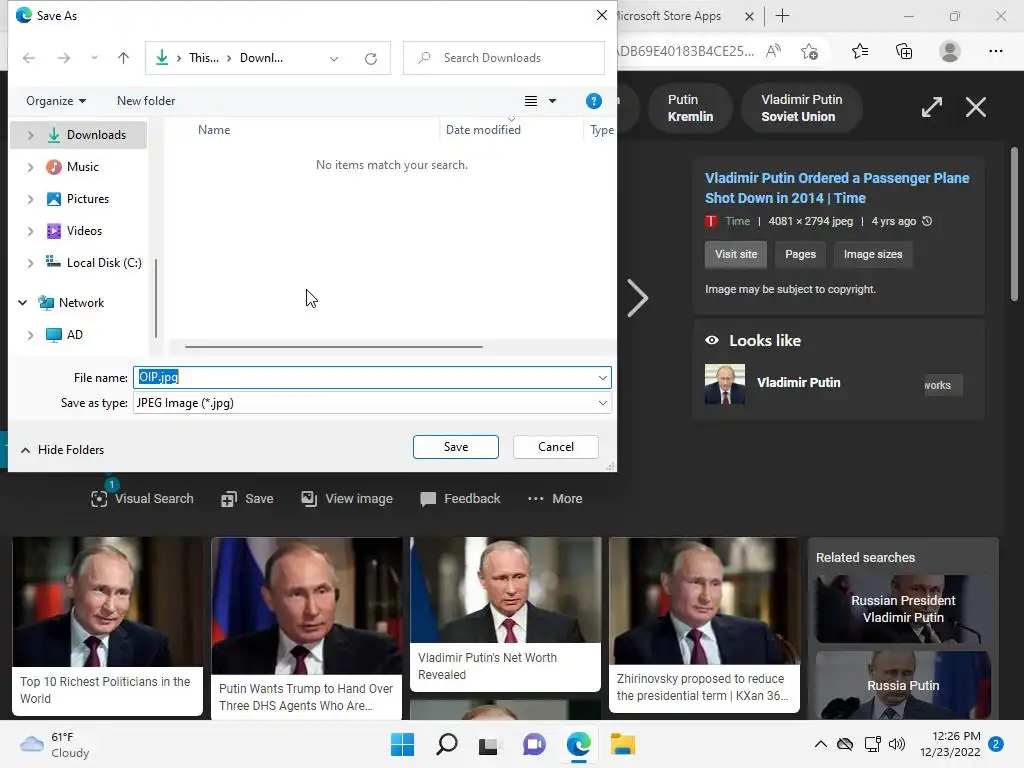Click the Pages button
The image size is (1024, 768).
800,254
